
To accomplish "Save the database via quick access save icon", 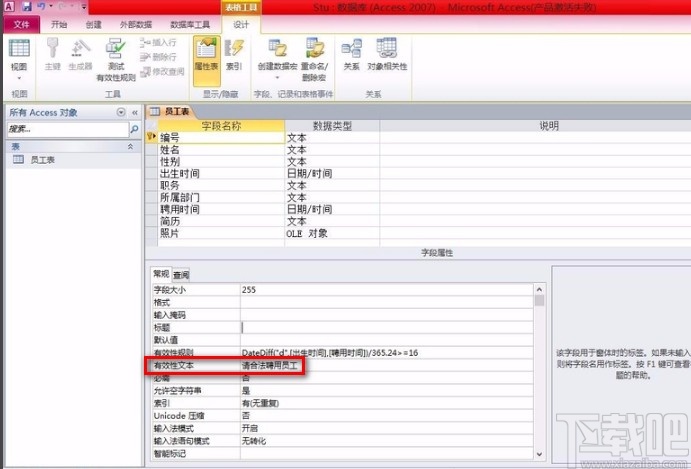I will tap(27, 6).
